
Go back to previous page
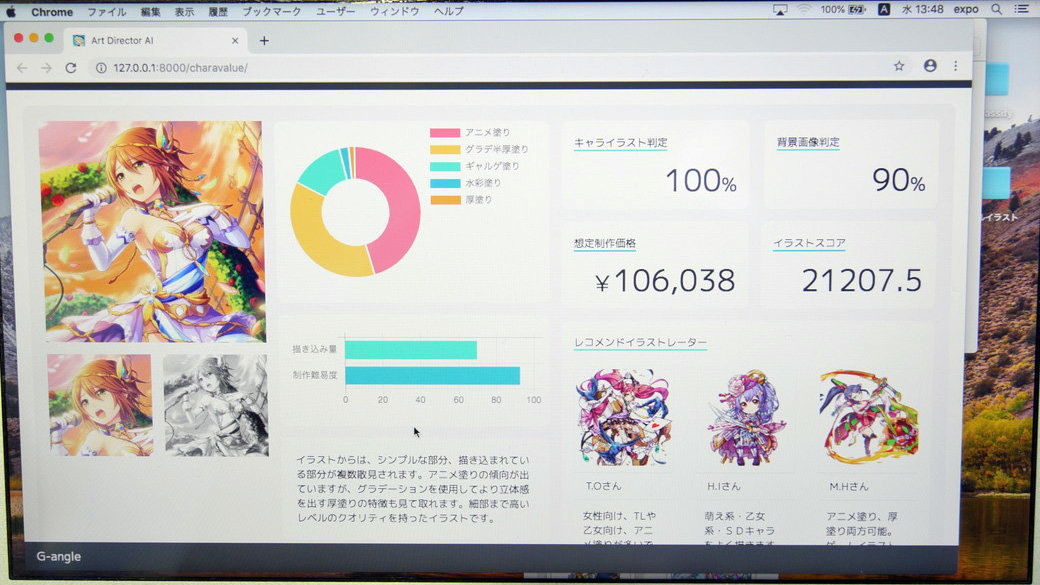22,68
